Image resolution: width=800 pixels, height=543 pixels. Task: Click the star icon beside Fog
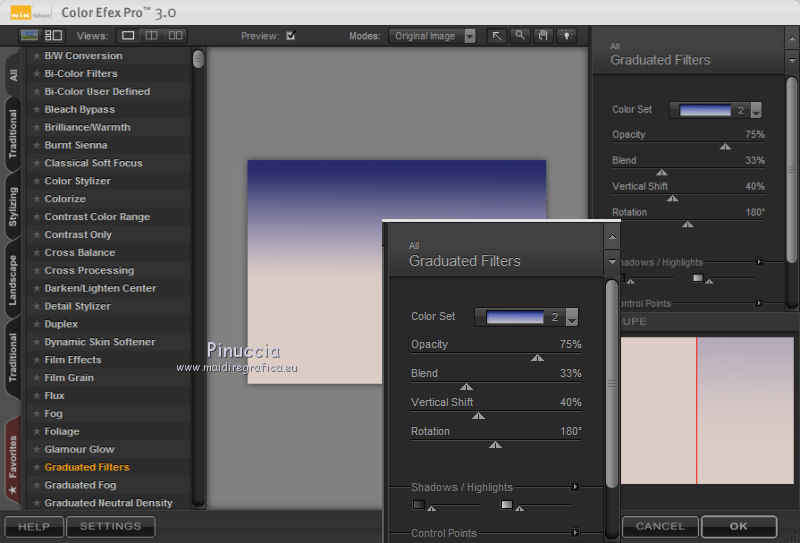pyautogui.click(x=37, y=413)
